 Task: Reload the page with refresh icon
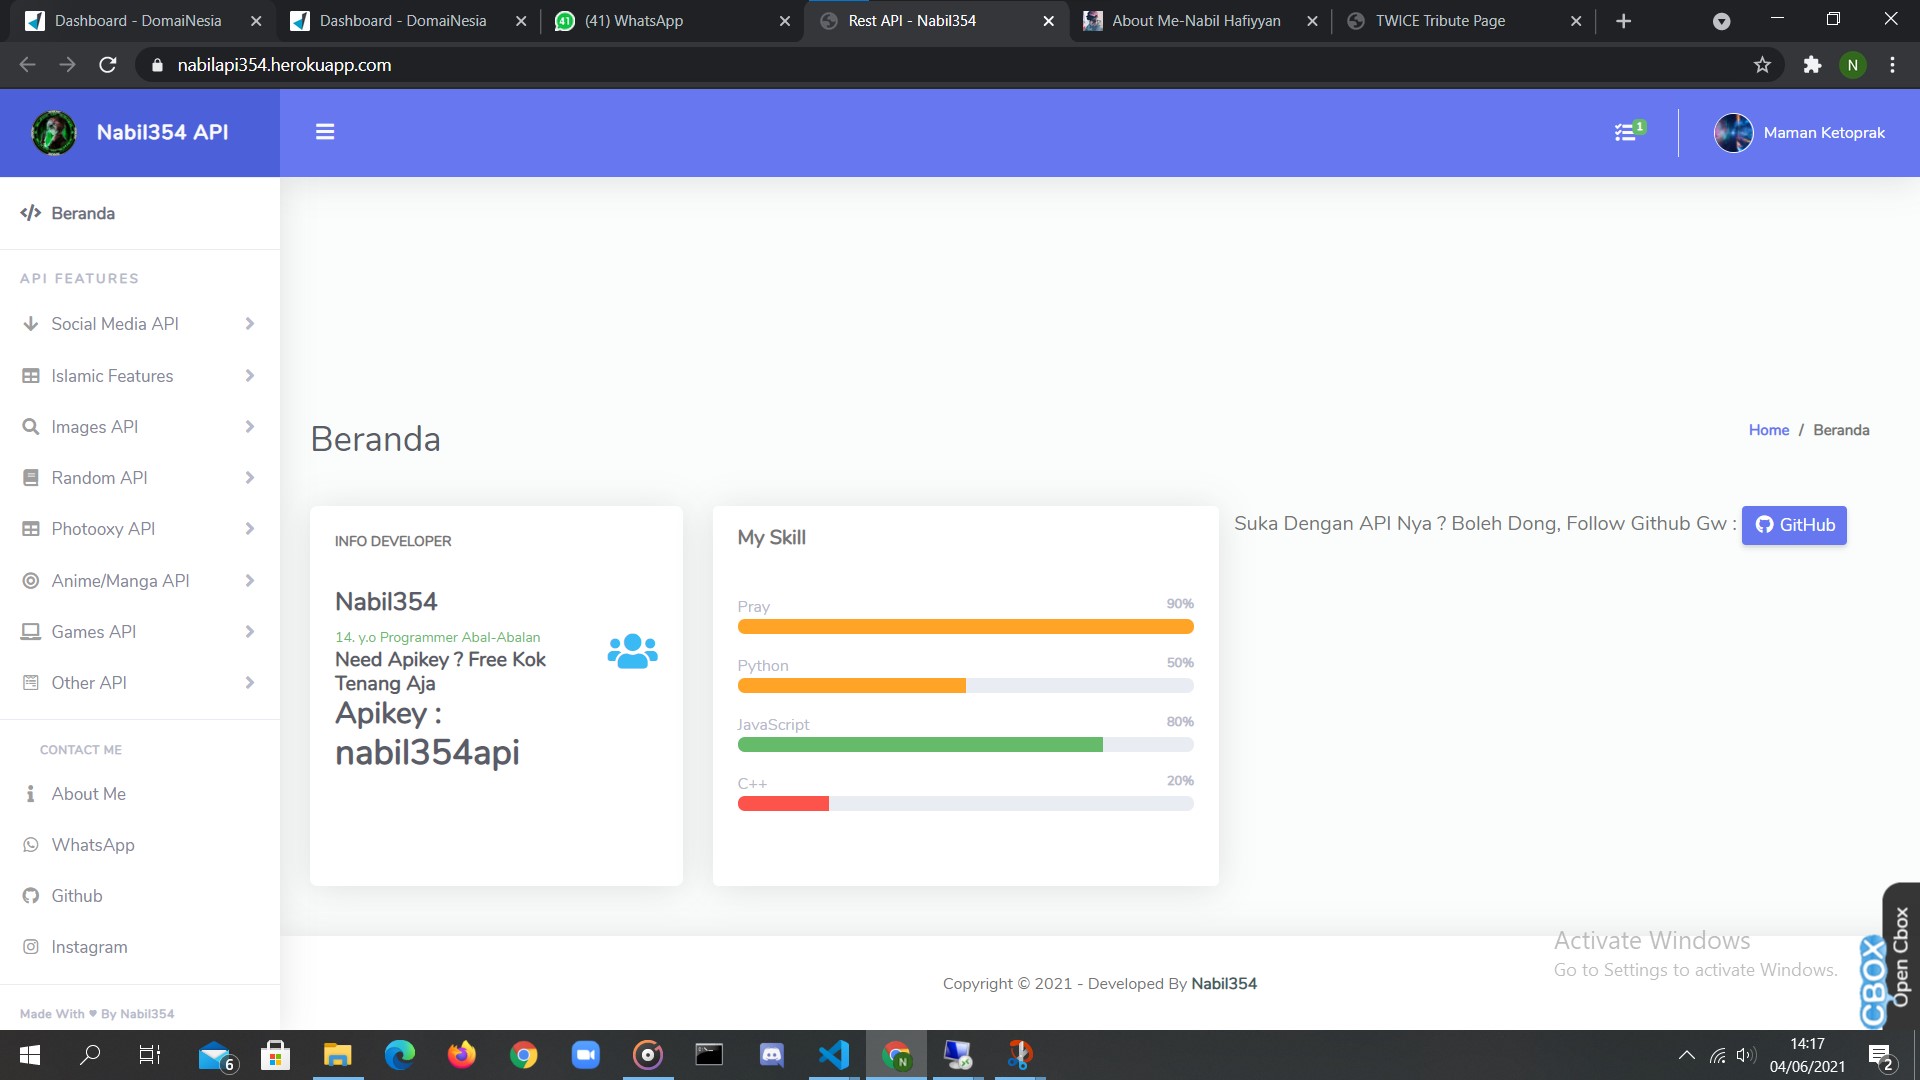click(x=108, y=65)
